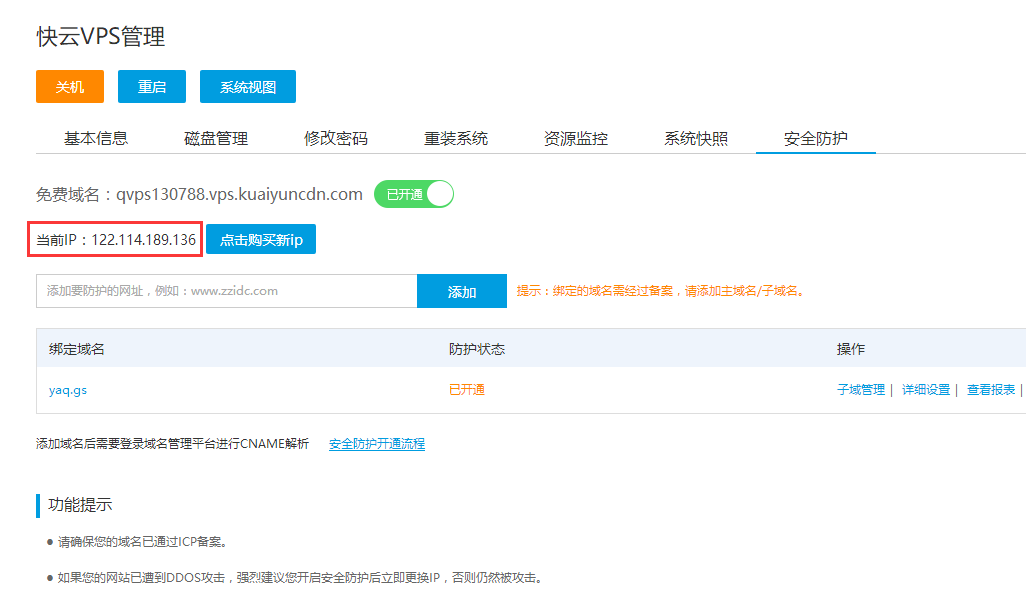This screenshot has height=598, width=1026.
Task: Click 点击购买新ip button
Action: 261,240
